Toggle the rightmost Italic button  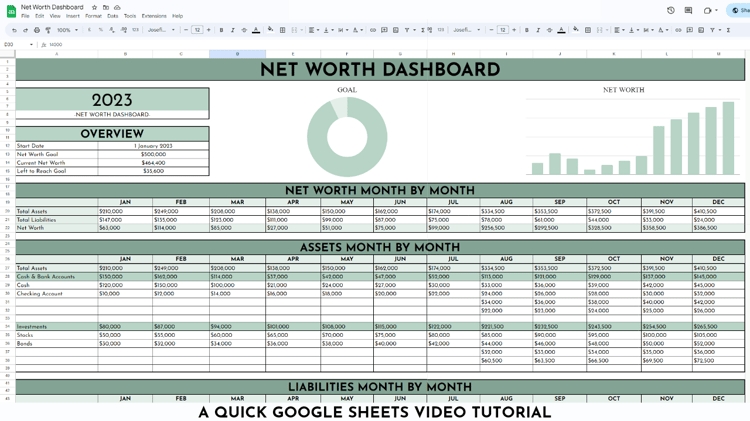pos(538,30)
